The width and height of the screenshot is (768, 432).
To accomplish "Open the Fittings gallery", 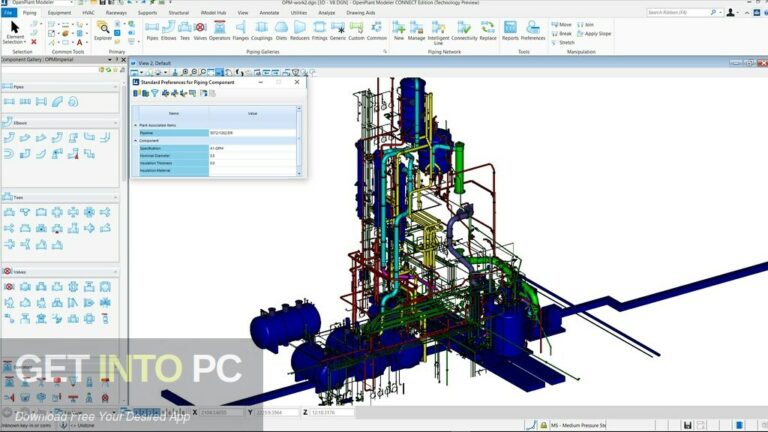I will [x=319, y=30].
